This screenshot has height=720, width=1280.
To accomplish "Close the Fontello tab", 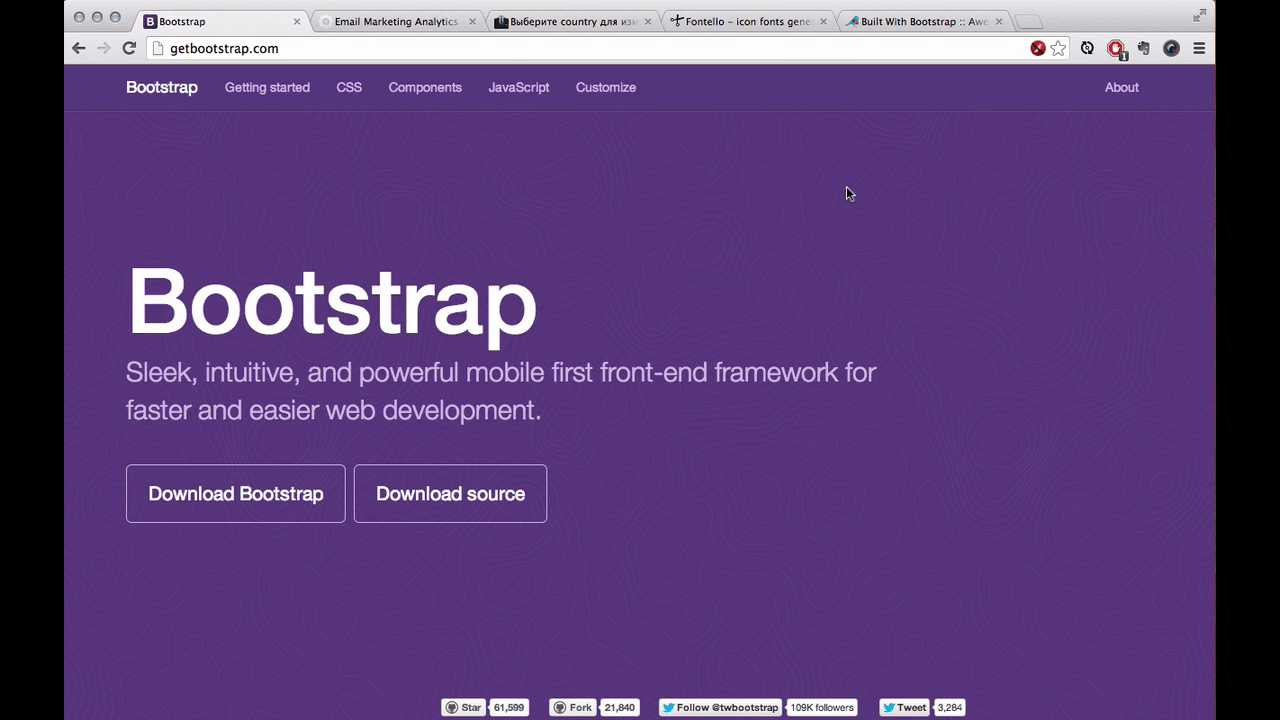I will [x=824, y=21].
